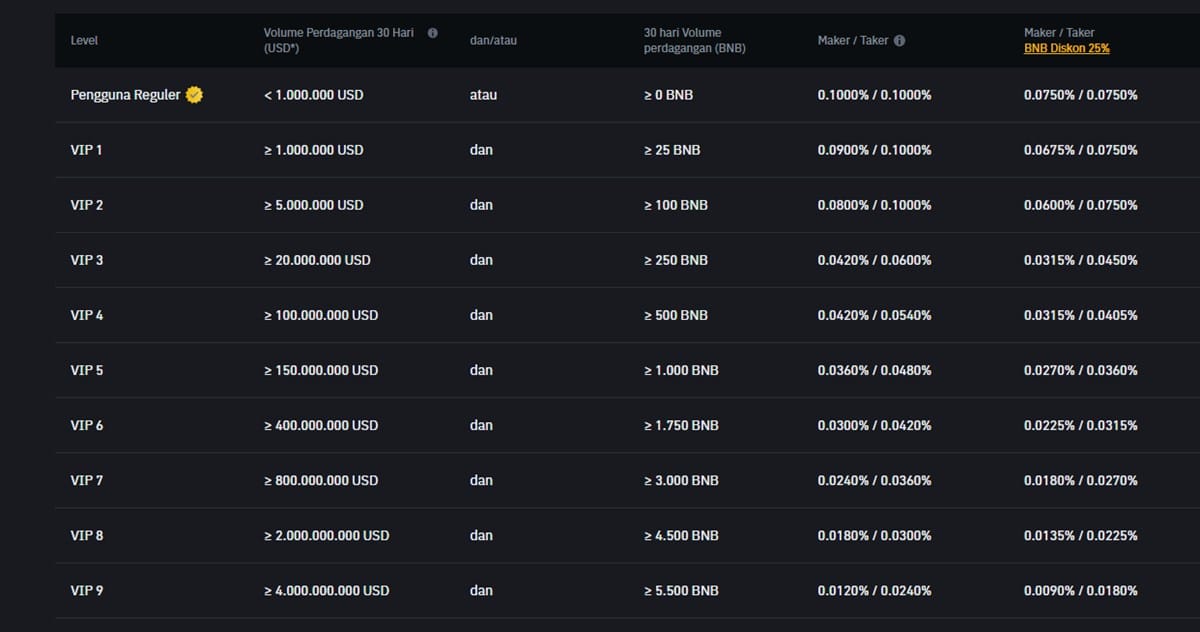Image resolution: width=1200 pixels, height=632 pixels.
Task: Select the VIP 1 row label
Action: pos(87,150)
